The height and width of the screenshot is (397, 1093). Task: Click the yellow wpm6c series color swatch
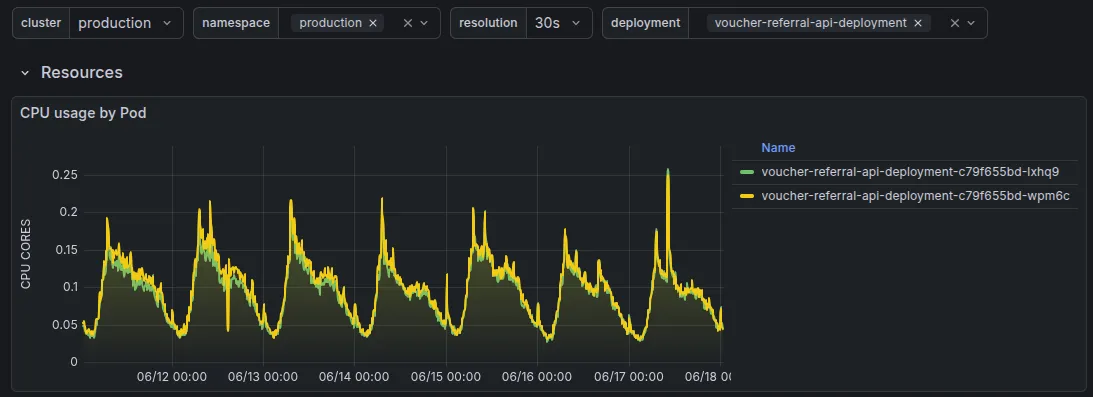click(x=747, y=196)
